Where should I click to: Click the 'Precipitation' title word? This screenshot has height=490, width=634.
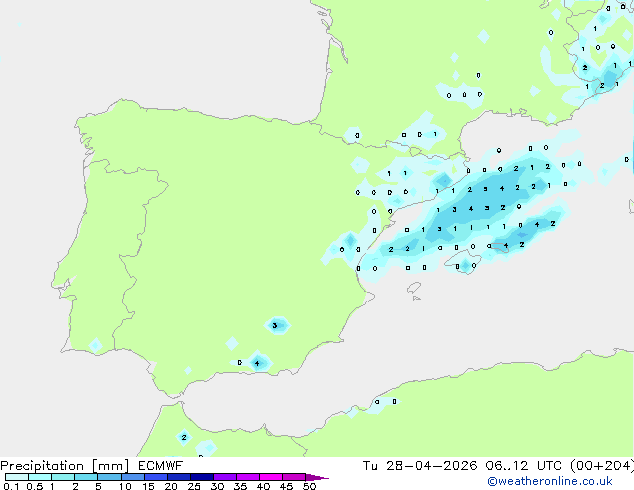click(x=42, y=466)
